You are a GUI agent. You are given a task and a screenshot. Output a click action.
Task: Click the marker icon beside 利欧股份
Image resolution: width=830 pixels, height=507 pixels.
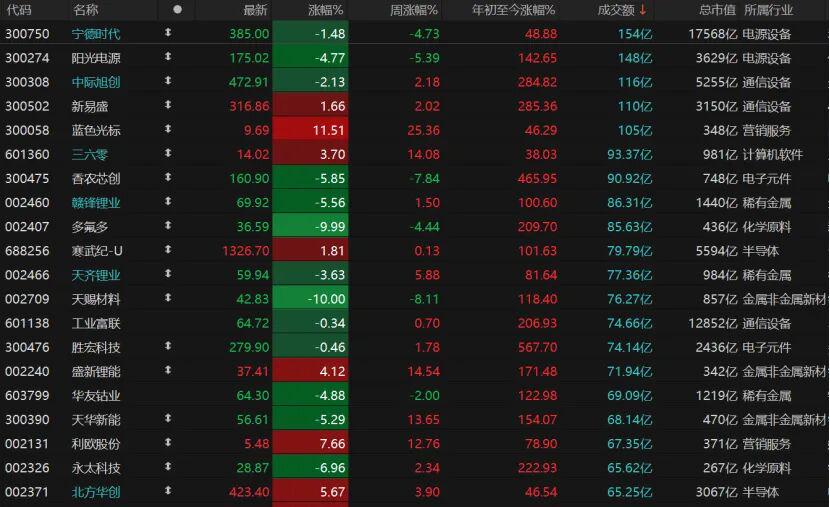[167, 443]
